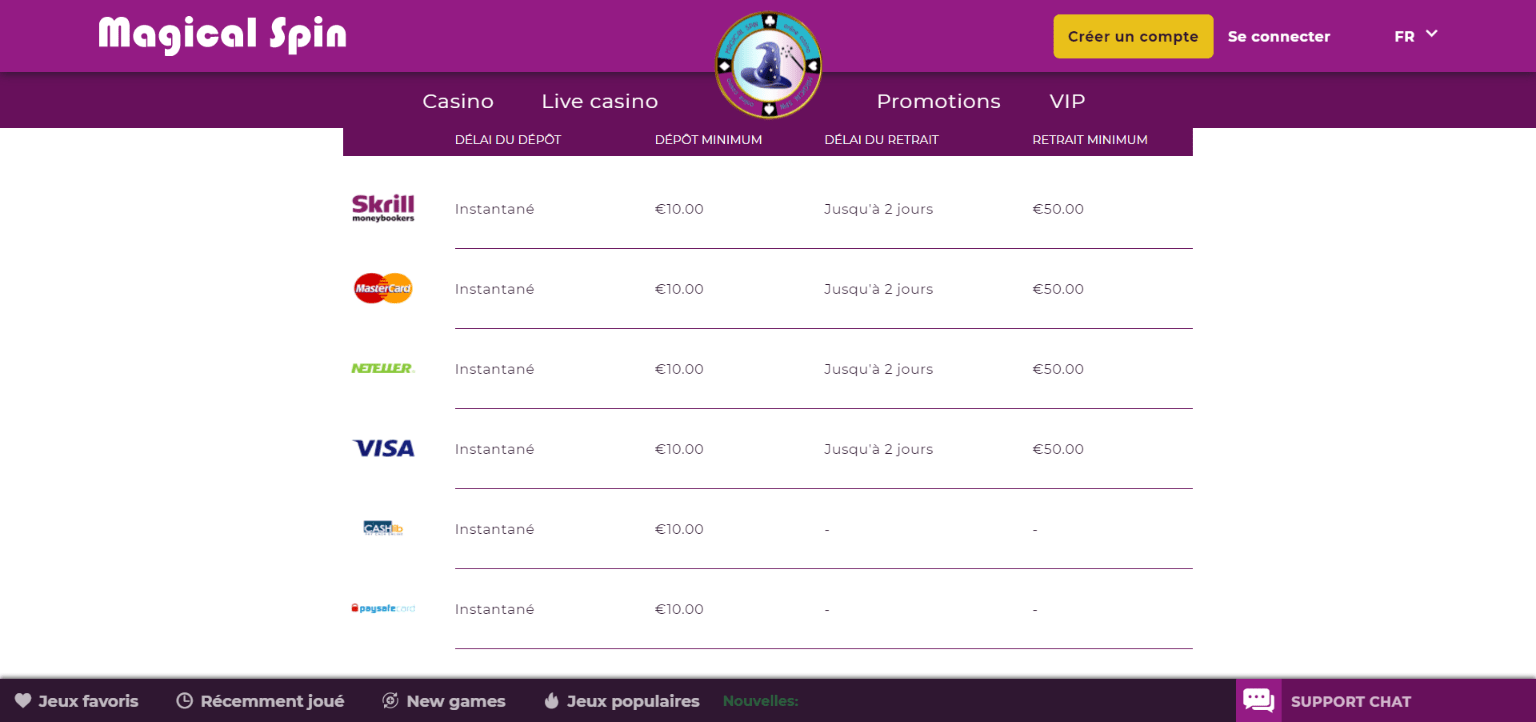Open the Promotions page
Image resolution: width=1536 pixels, height=722 pixels.
938,101
